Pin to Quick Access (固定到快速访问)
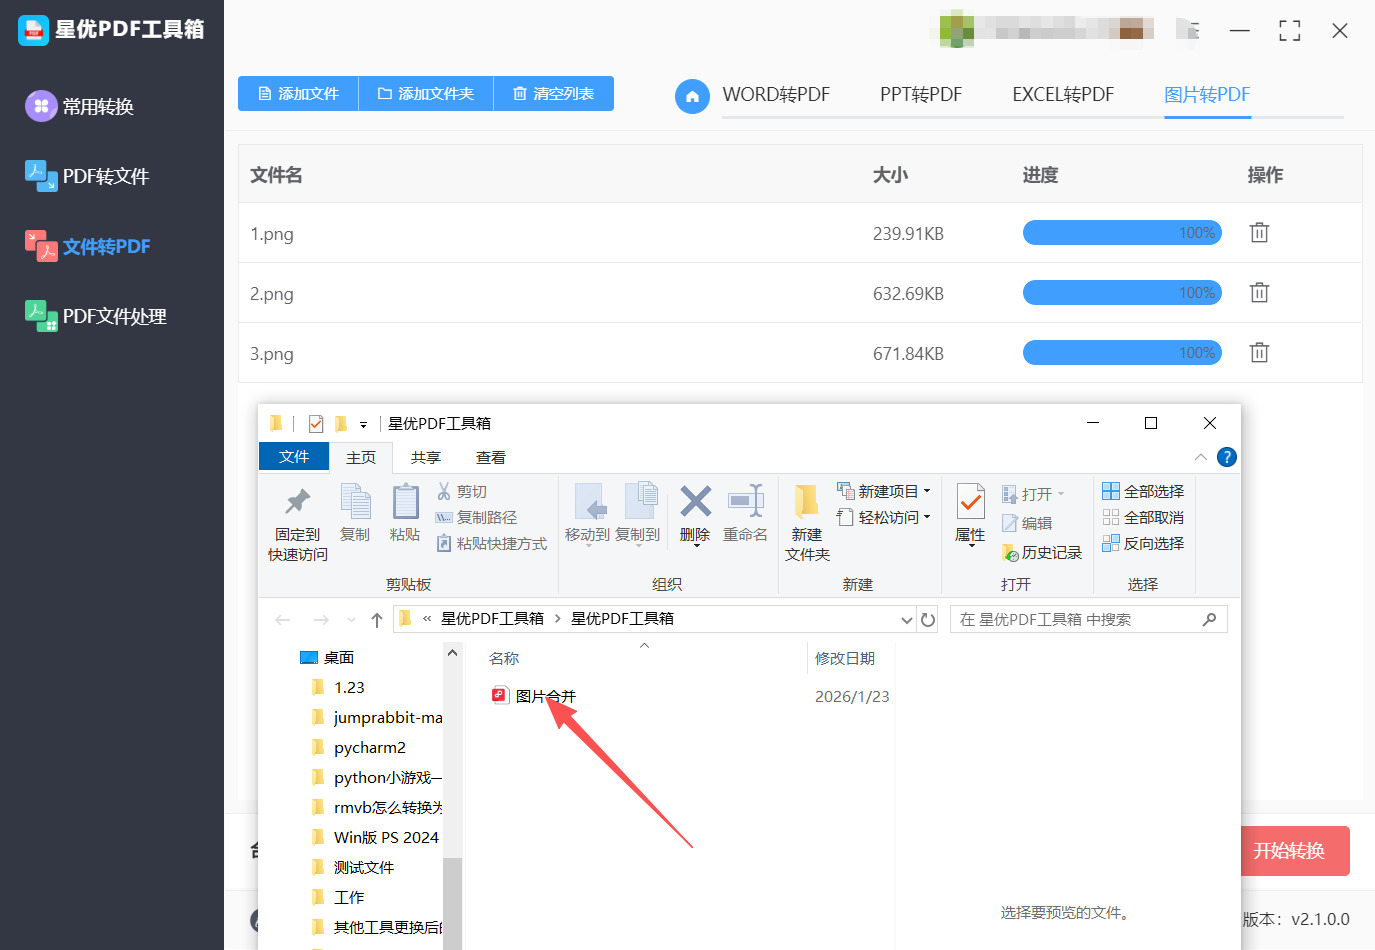1375x950 pixels. point(298,523)
